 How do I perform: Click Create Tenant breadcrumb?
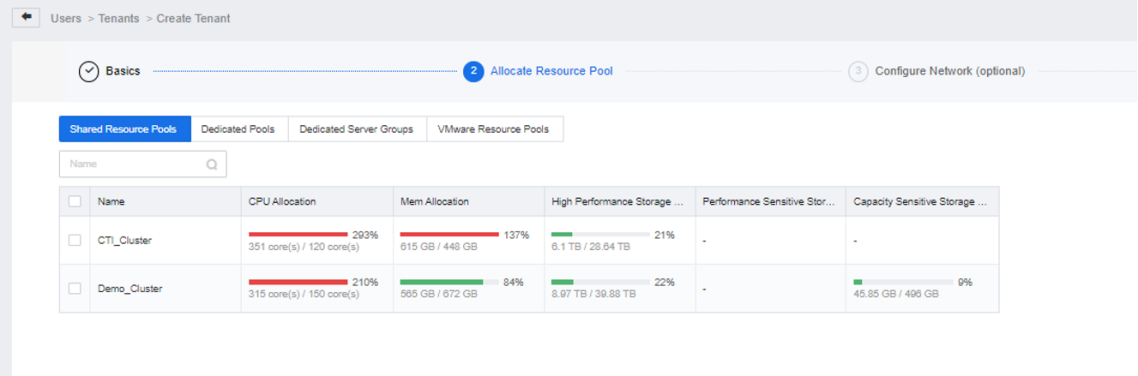point(193,19)
